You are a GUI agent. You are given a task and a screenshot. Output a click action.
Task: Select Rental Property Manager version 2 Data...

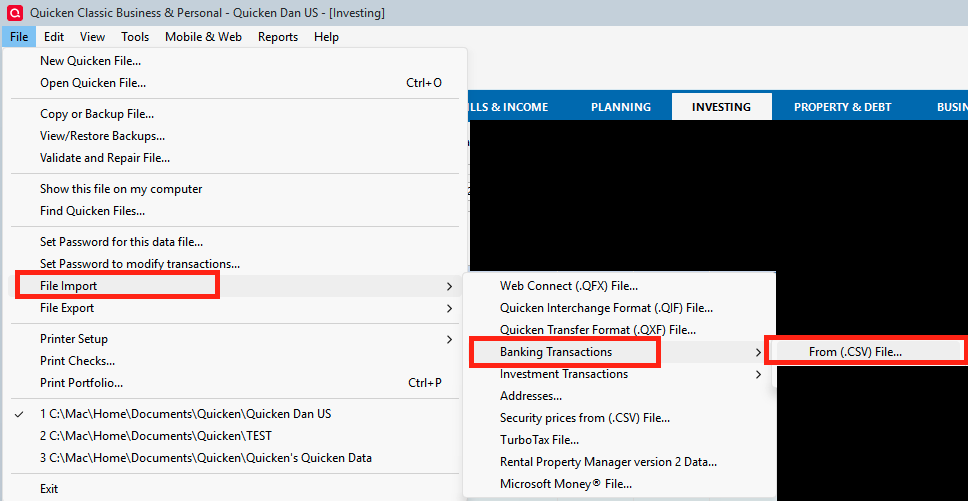[619, 462]
